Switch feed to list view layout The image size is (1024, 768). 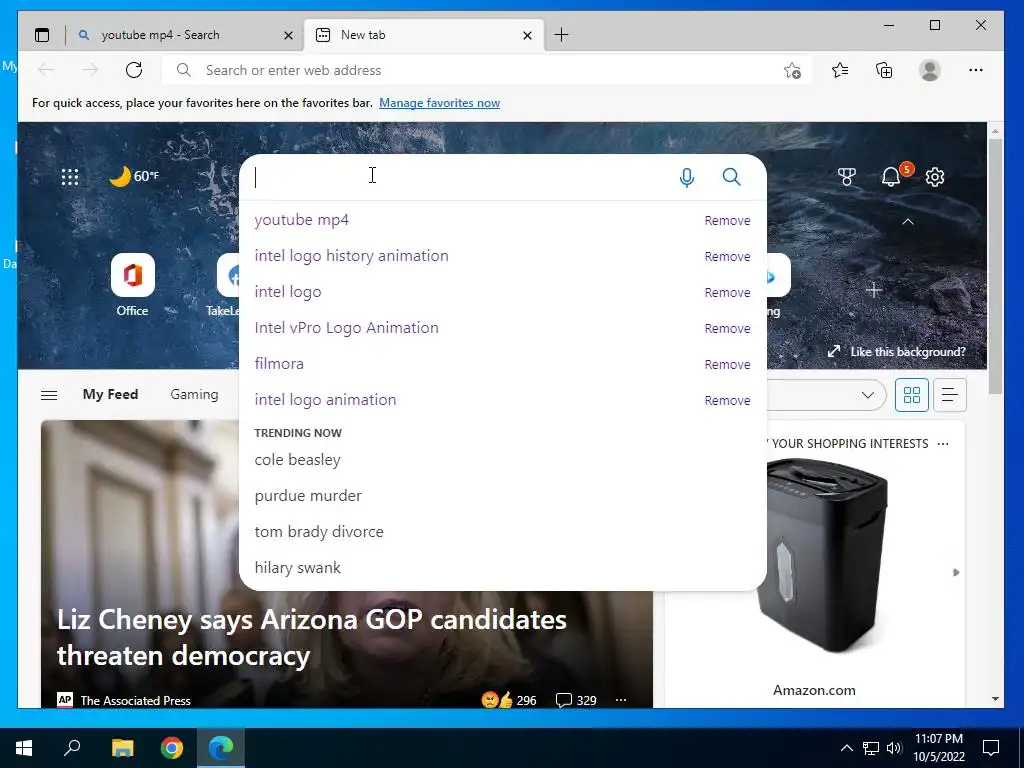tap(950, 395)
